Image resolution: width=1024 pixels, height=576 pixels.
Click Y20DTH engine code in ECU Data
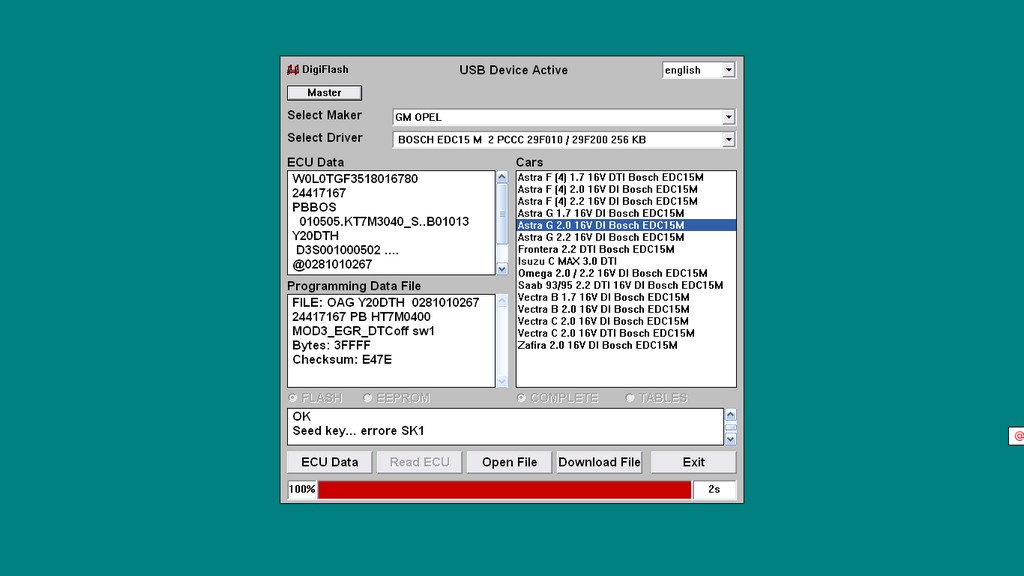(x=315, y=236)
